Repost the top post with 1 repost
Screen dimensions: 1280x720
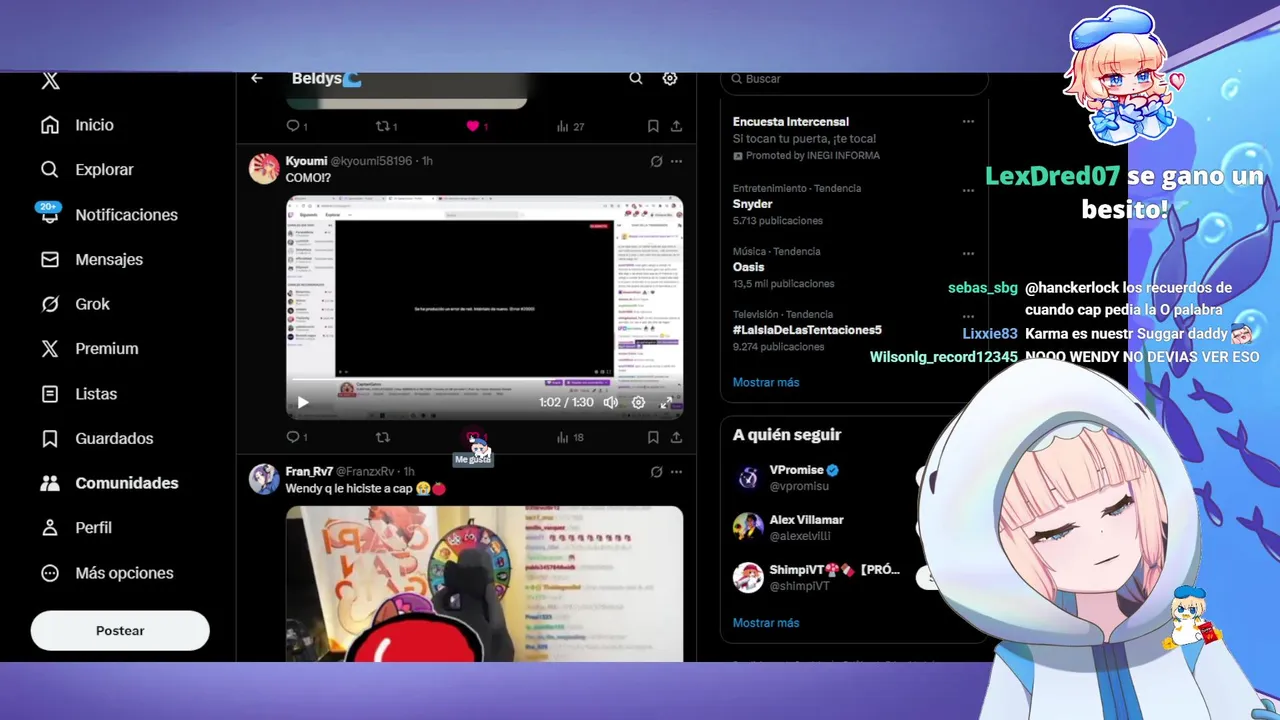point(386,126)
